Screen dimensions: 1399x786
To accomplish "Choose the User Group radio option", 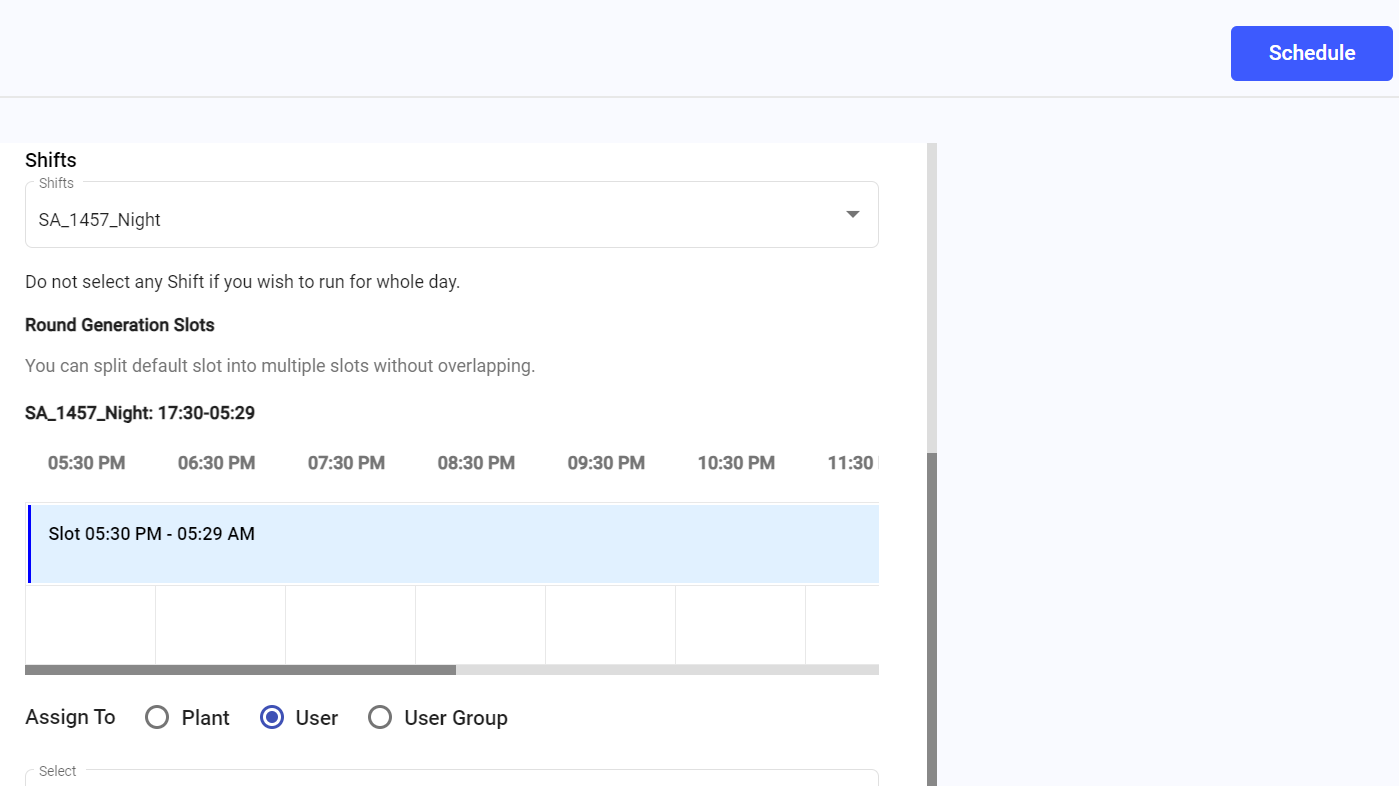I will click(x=380, y=718).
